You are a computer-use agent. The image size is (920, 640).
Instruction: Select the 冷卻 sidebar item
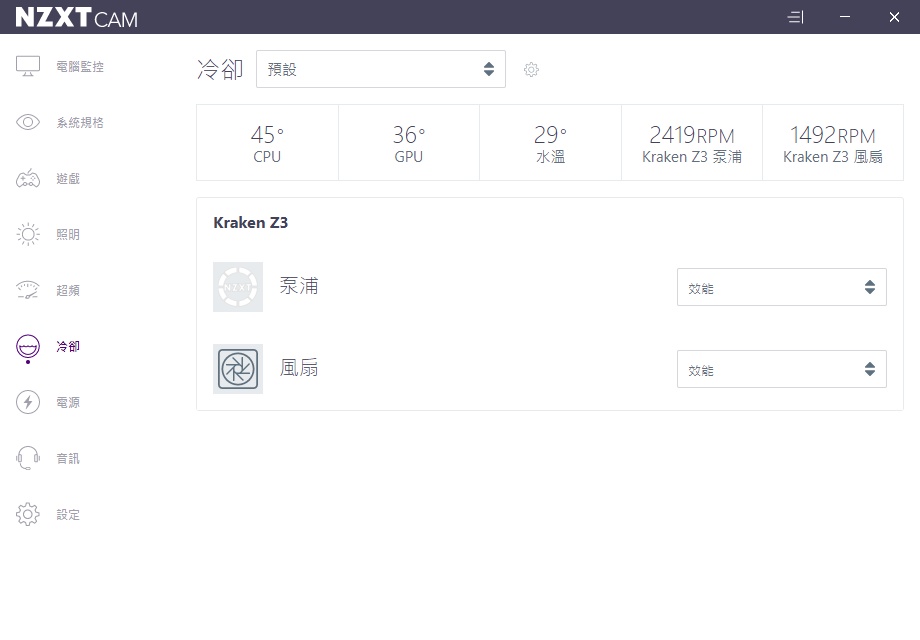point(68,346)
